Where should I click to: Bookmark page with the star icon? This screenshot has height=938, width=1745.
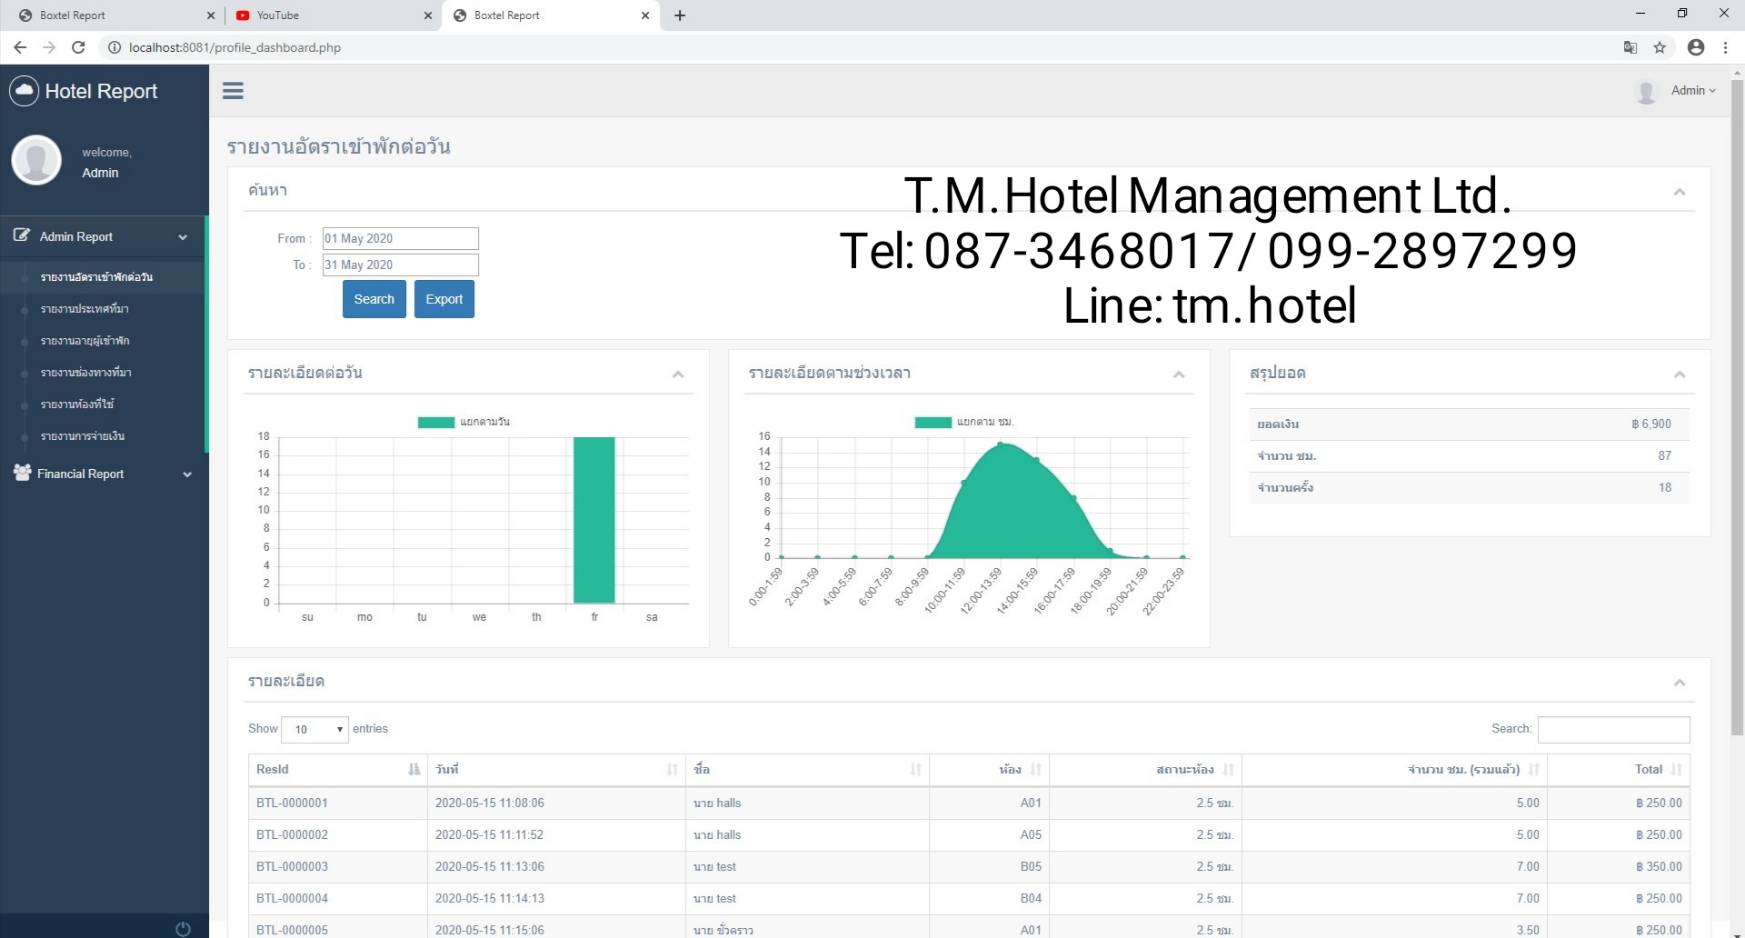[1660, 47]
